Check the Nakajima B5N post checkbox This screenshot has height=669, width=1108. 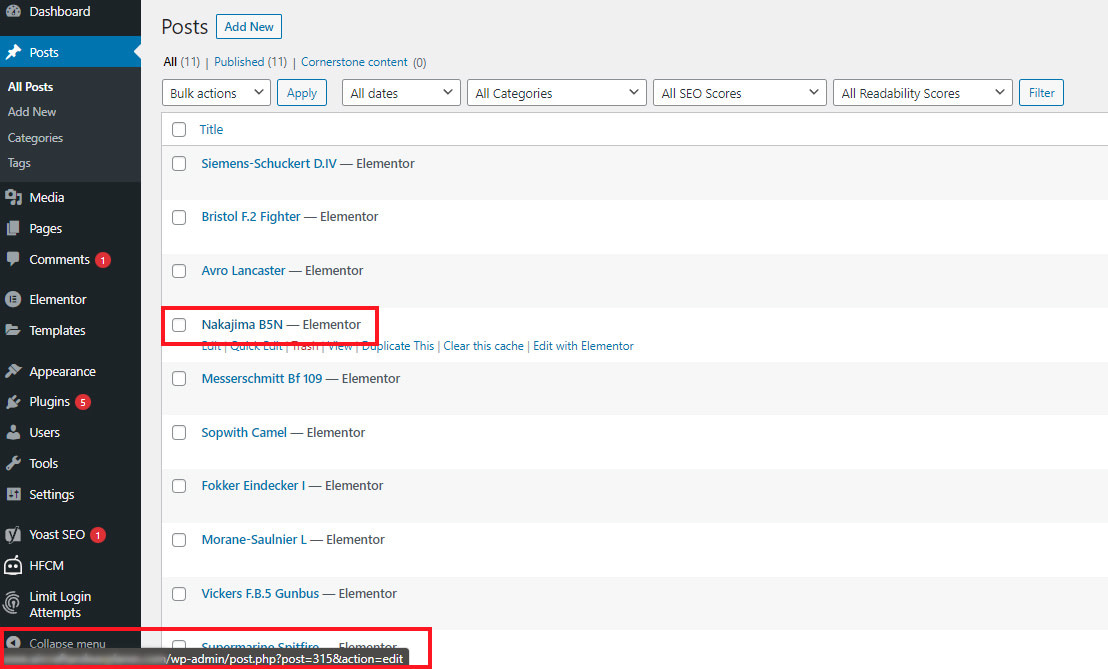click(x=179, y=324)
